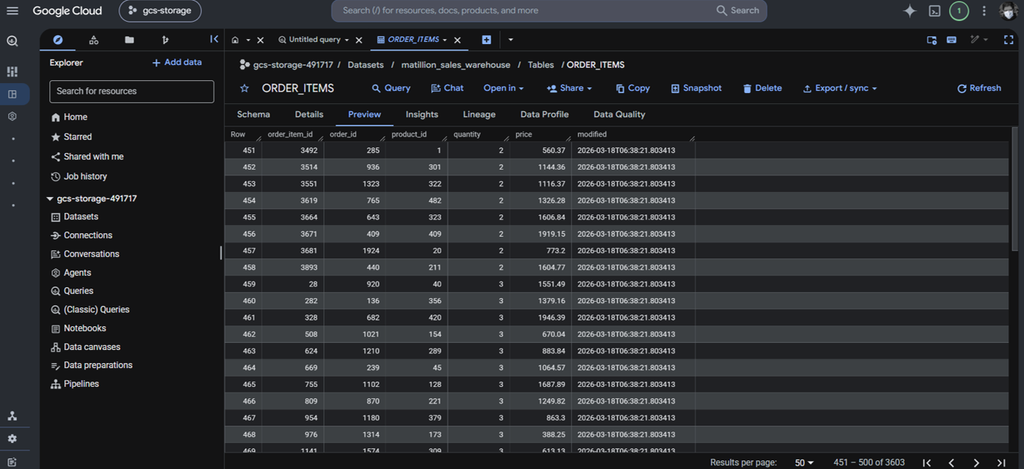The image size is (1024, 469).
Task: Open the home tab dropdown arrow
Action: (x=248, y=40)
